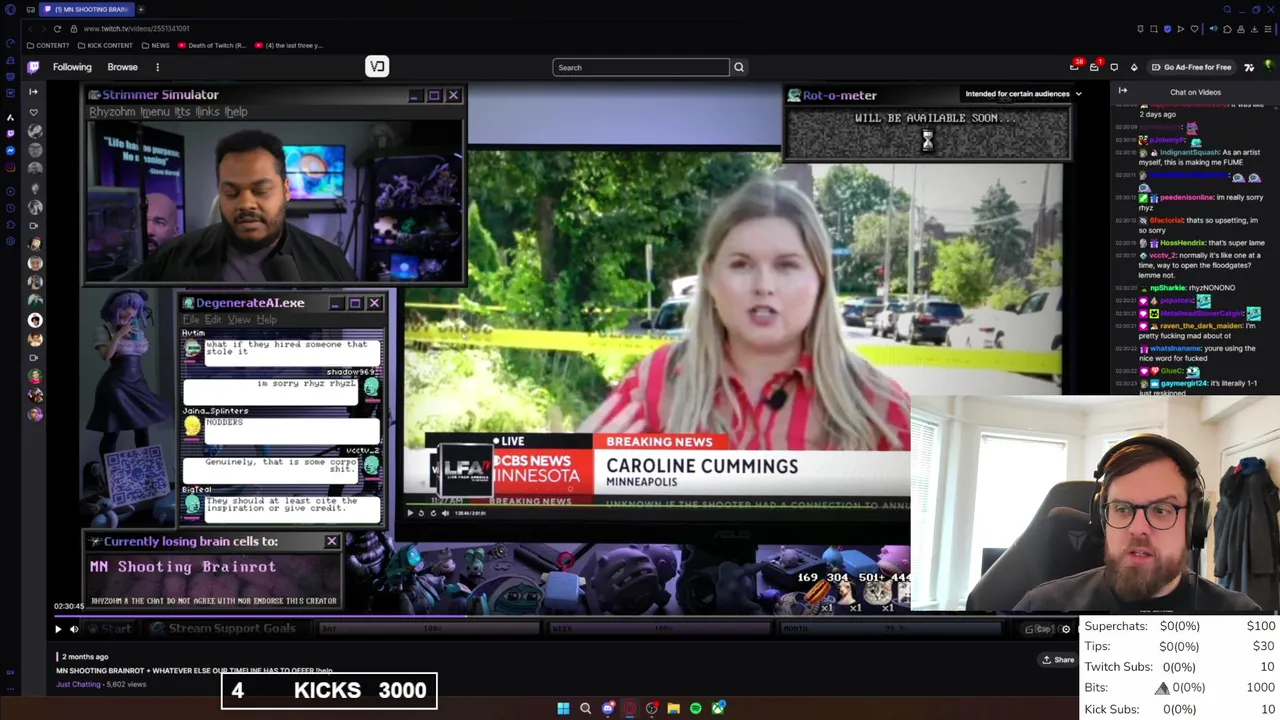Open the Browse page

pos(122,67)
